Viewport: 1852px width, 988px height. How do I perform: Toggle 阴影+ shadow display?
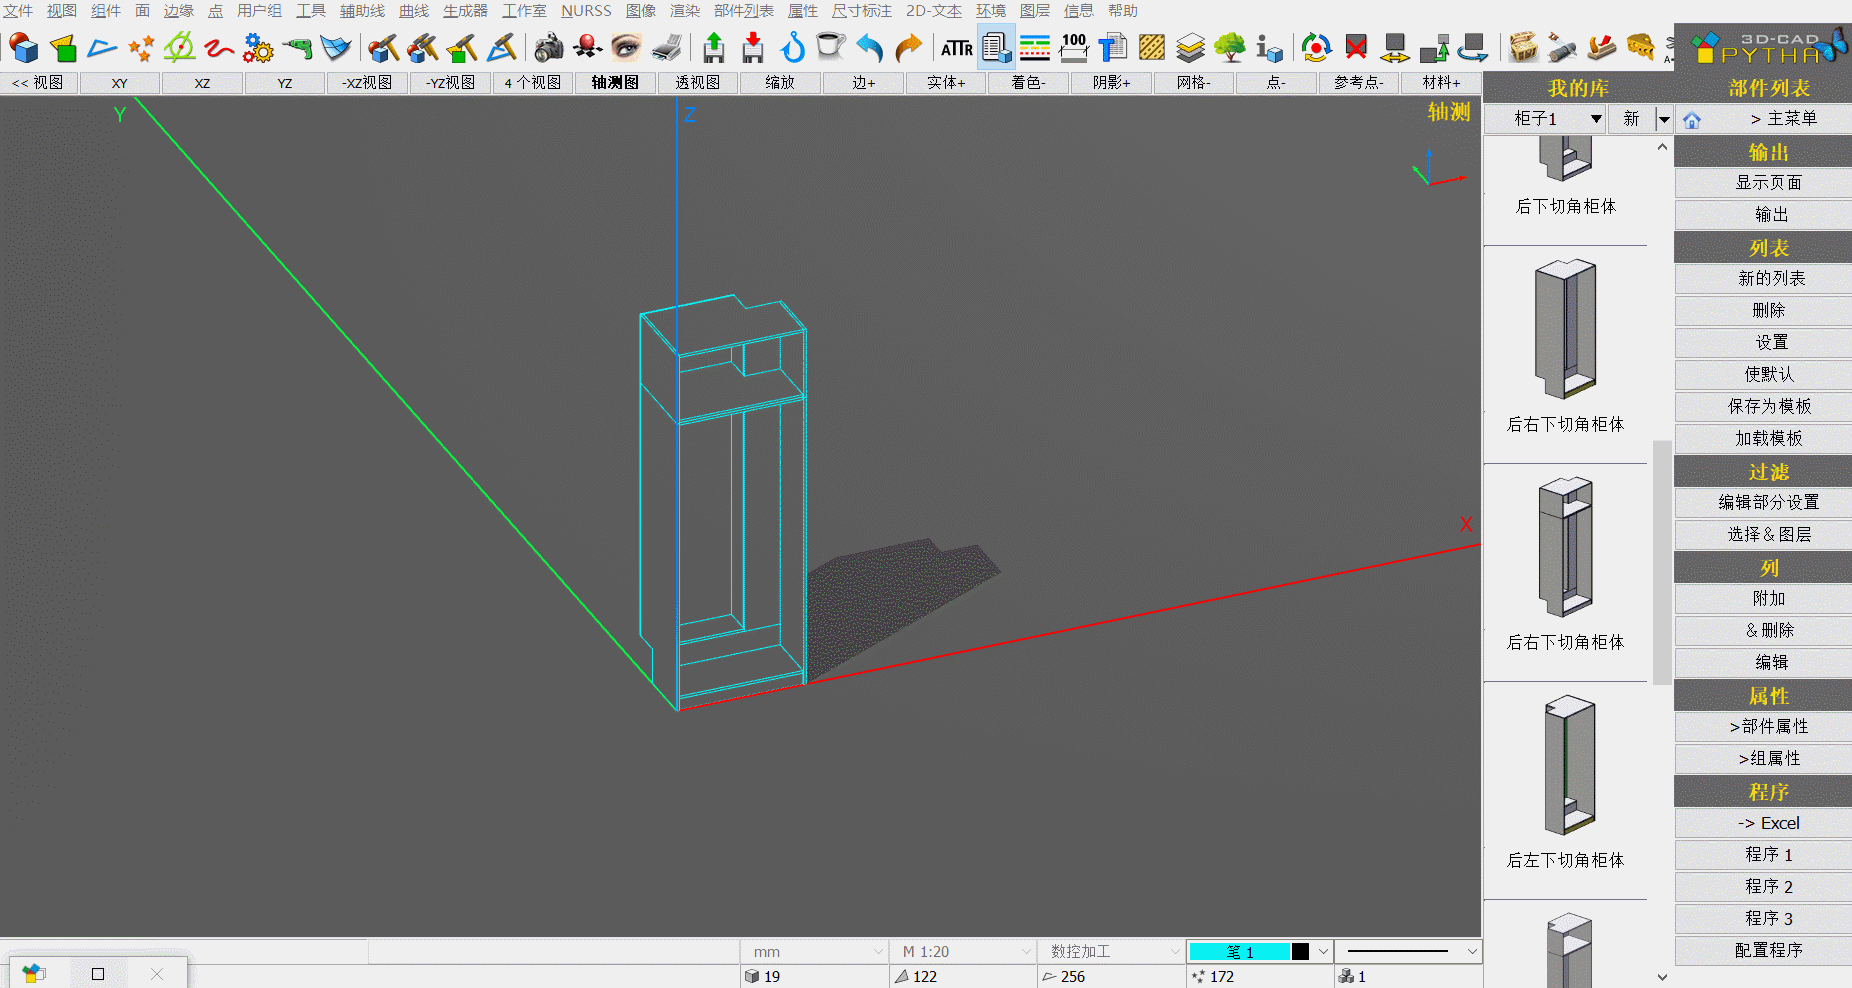[1111, 83]
